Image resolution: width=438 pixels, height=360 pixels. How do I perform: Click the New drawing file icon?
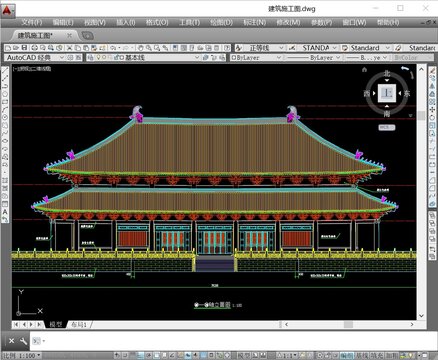click(x=8, y=48)
